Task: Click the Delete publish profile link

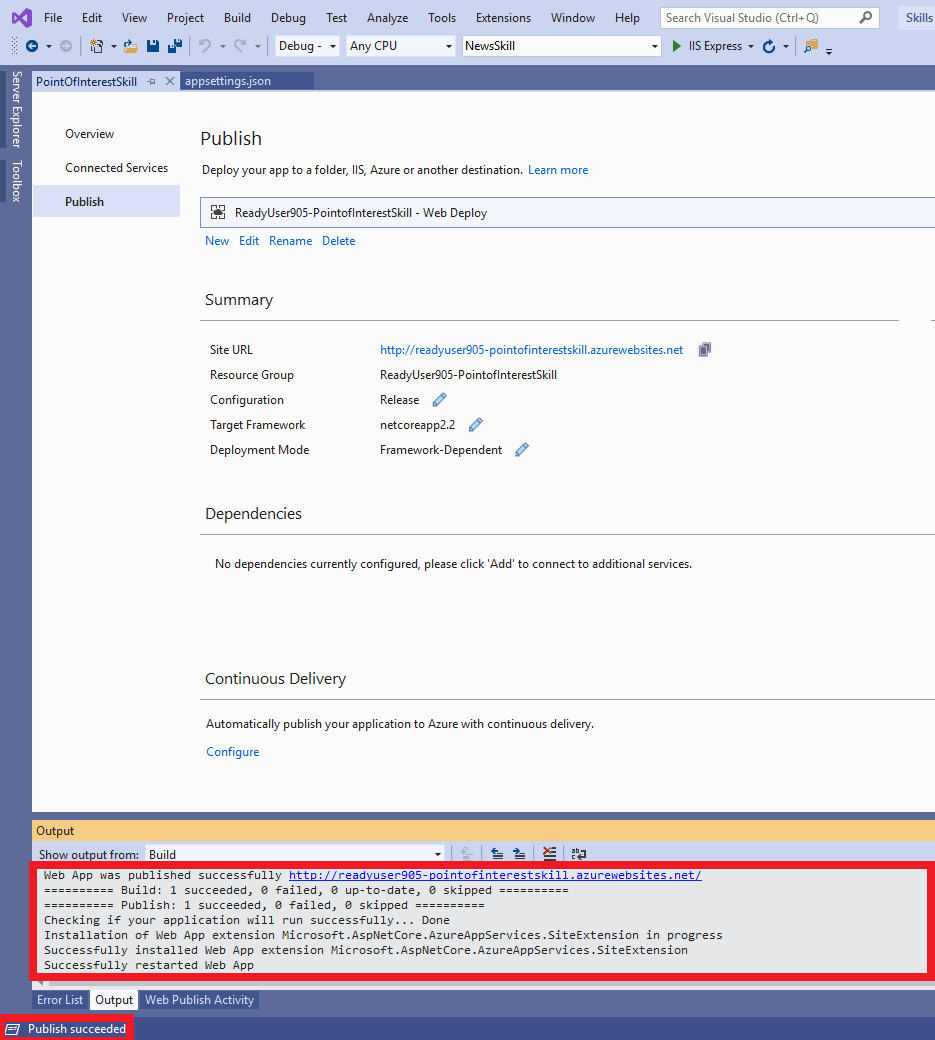Action: click(x=338, y=241)
